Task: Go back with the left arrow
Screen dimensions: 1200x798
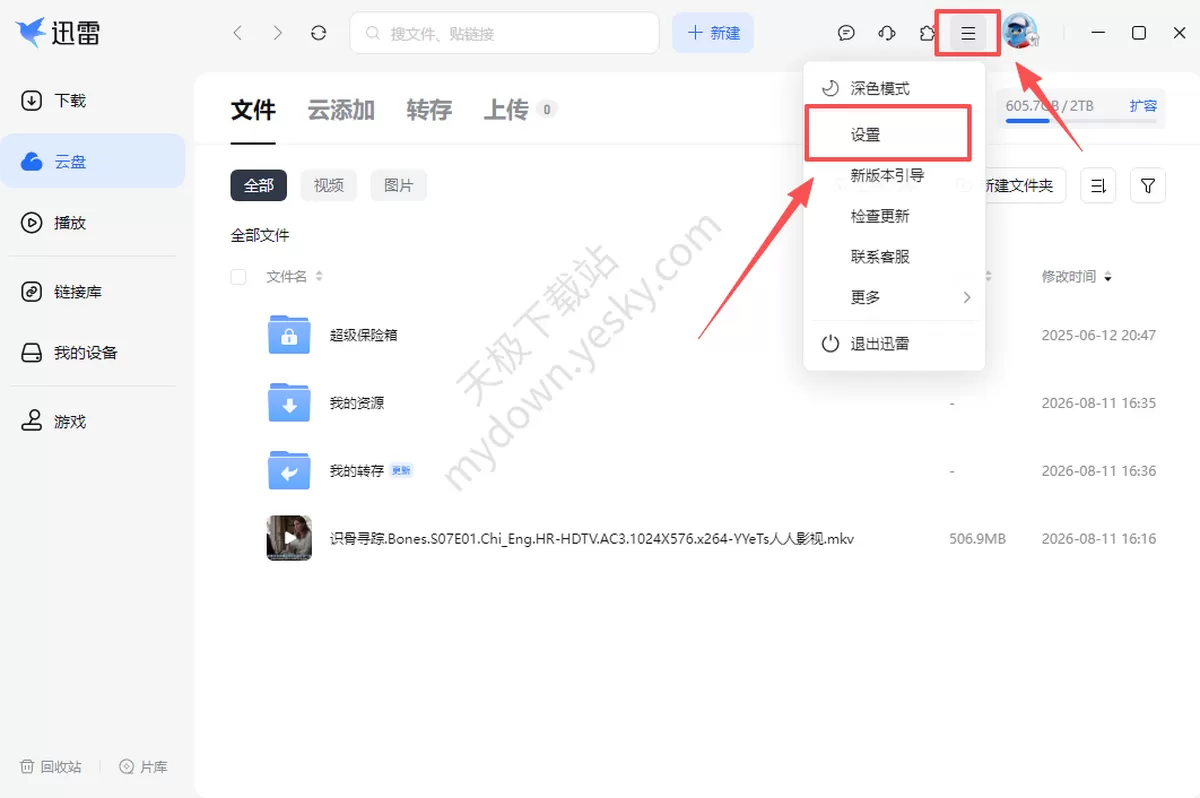Action: (237, 33)
